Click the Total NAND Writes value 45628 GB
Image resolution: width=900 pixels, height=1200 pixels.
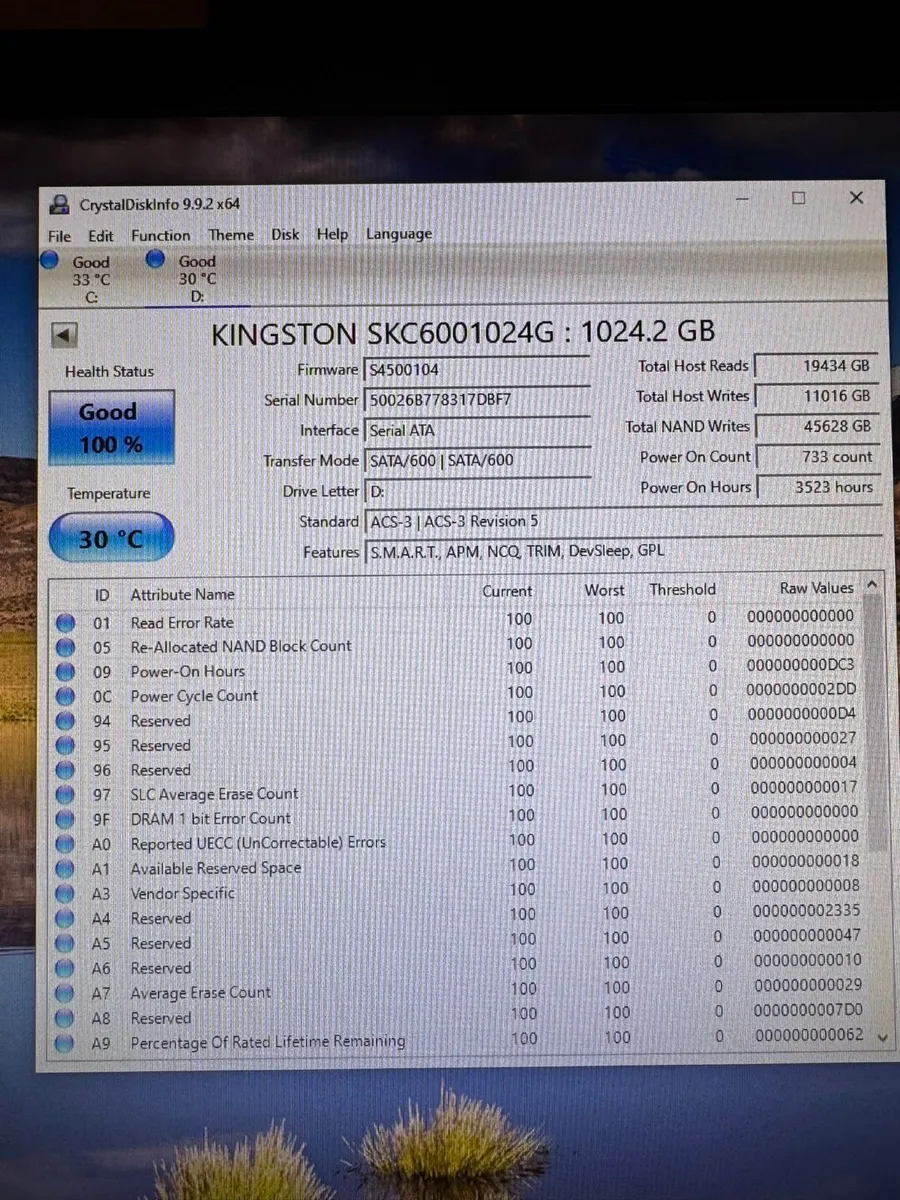pyautogui.click(x=817, y=426)
